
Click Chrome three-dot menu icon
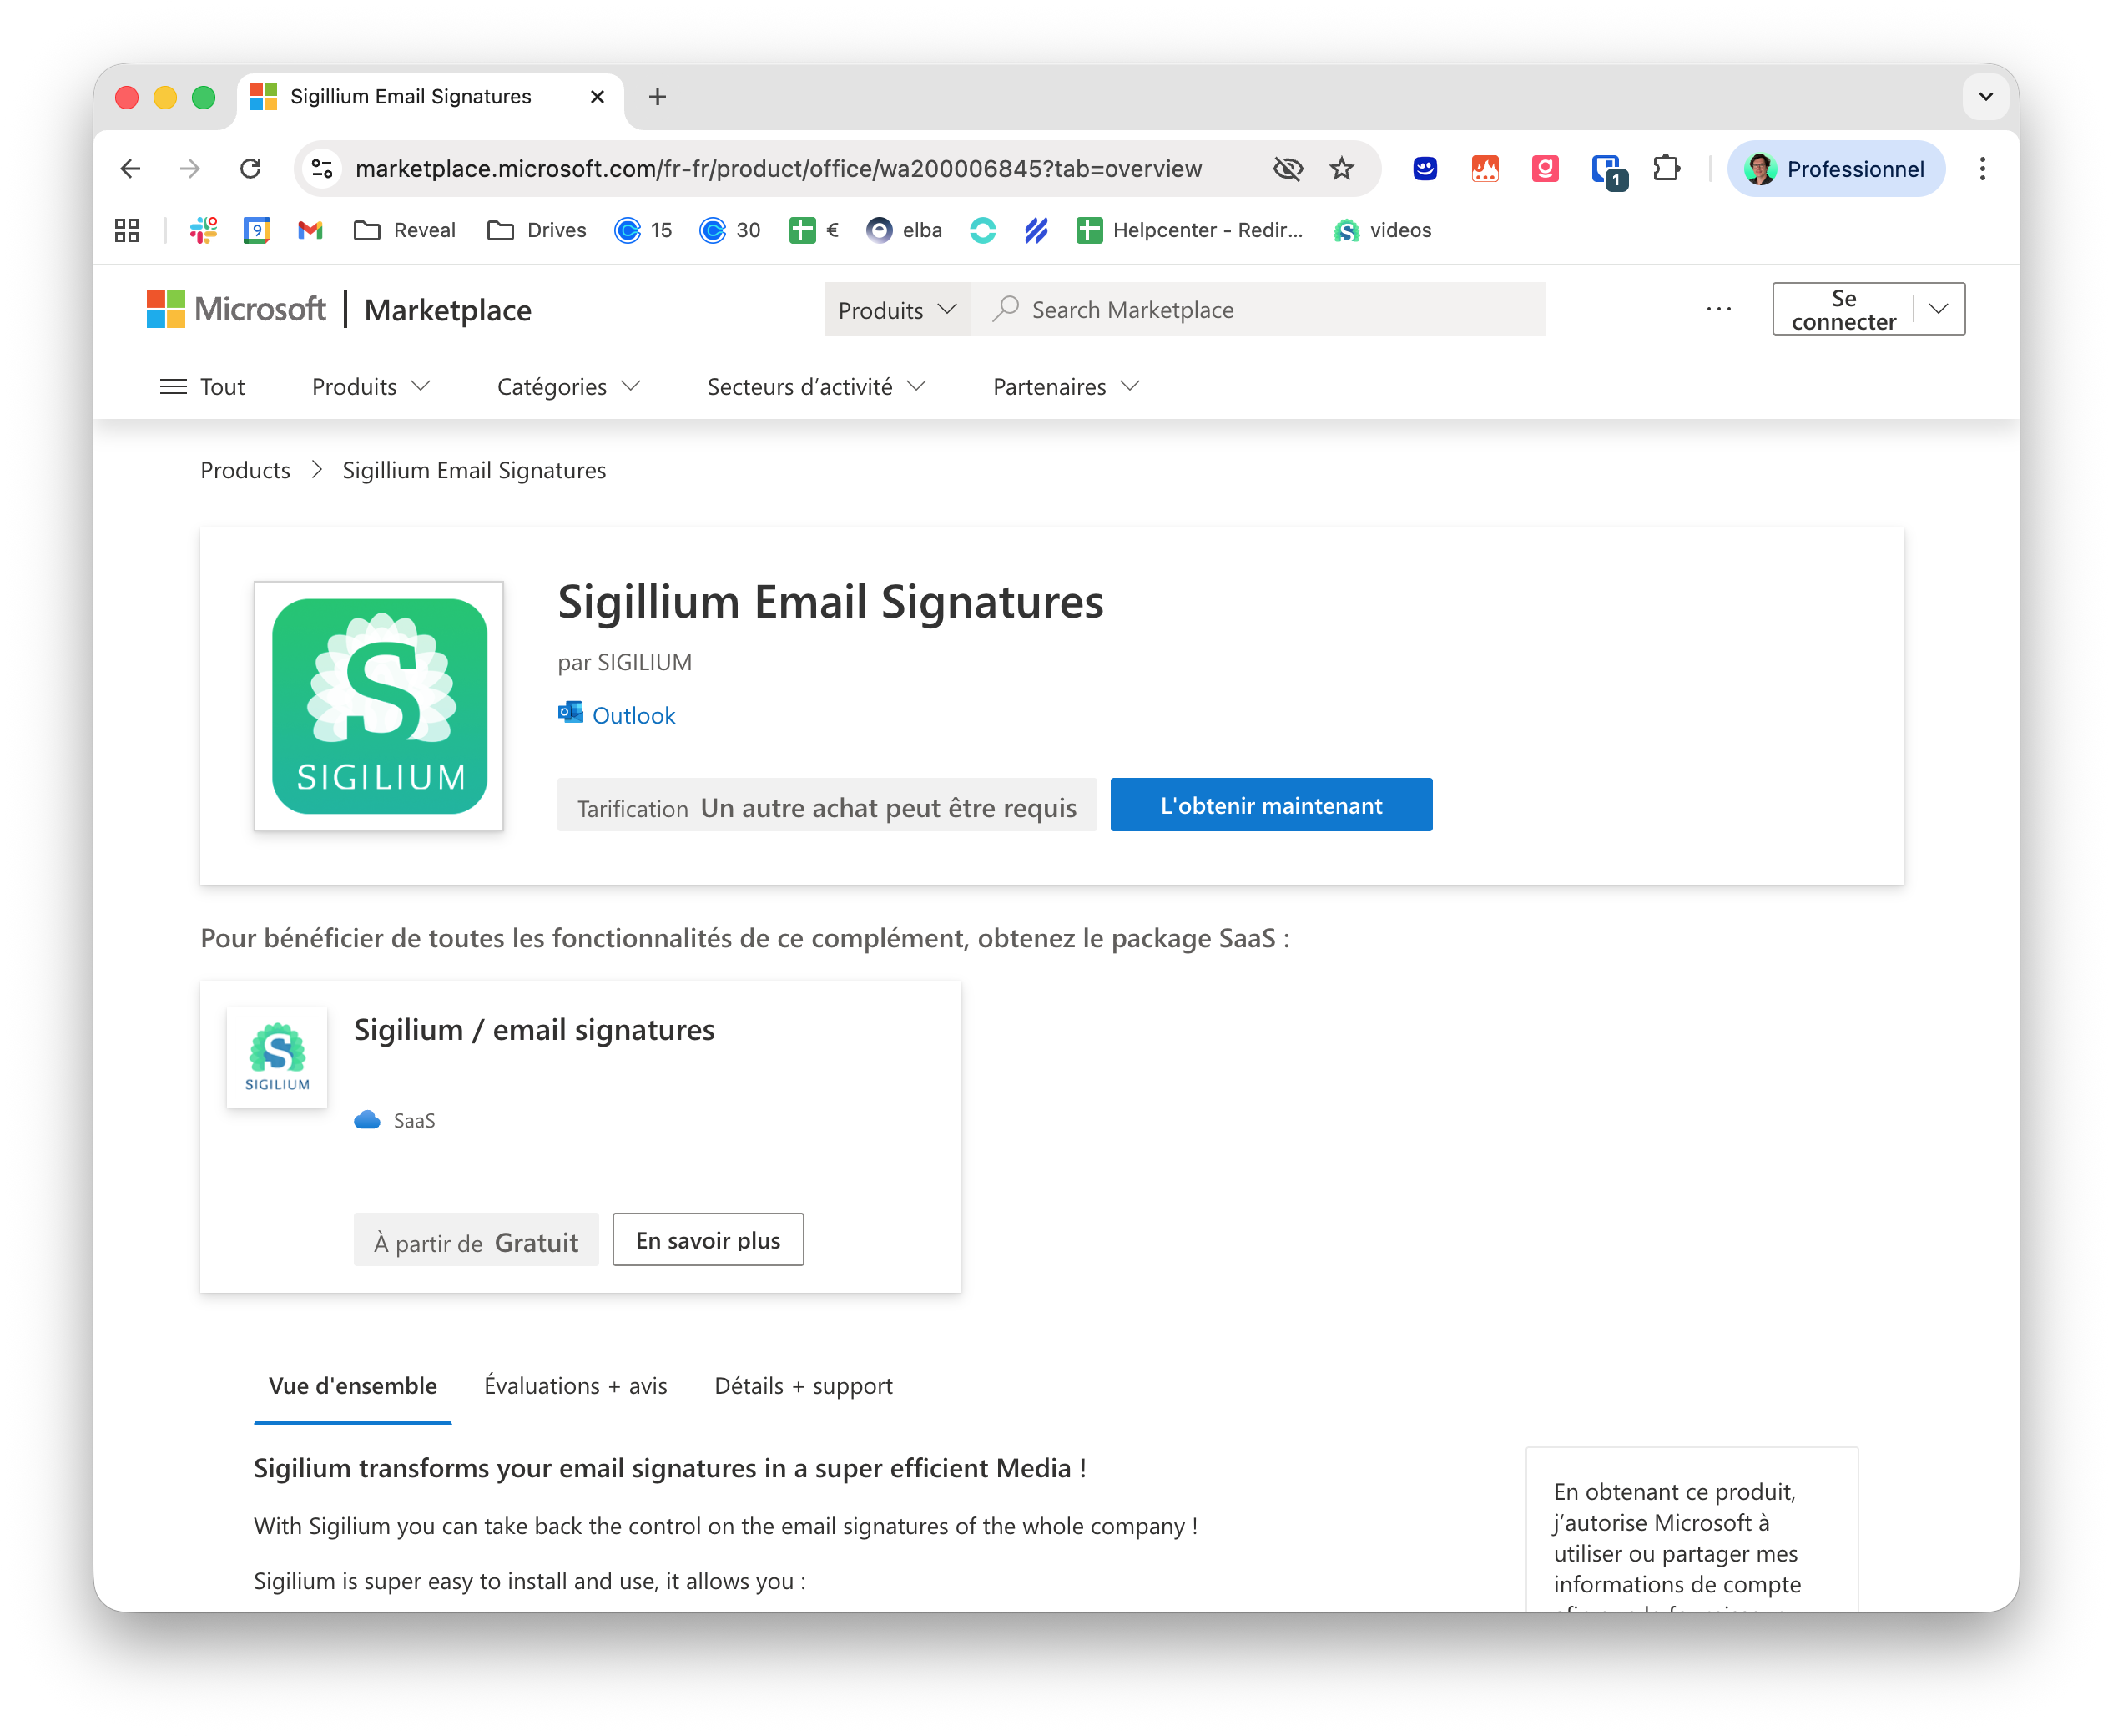pyautogui.click(x=1981, y=169)
